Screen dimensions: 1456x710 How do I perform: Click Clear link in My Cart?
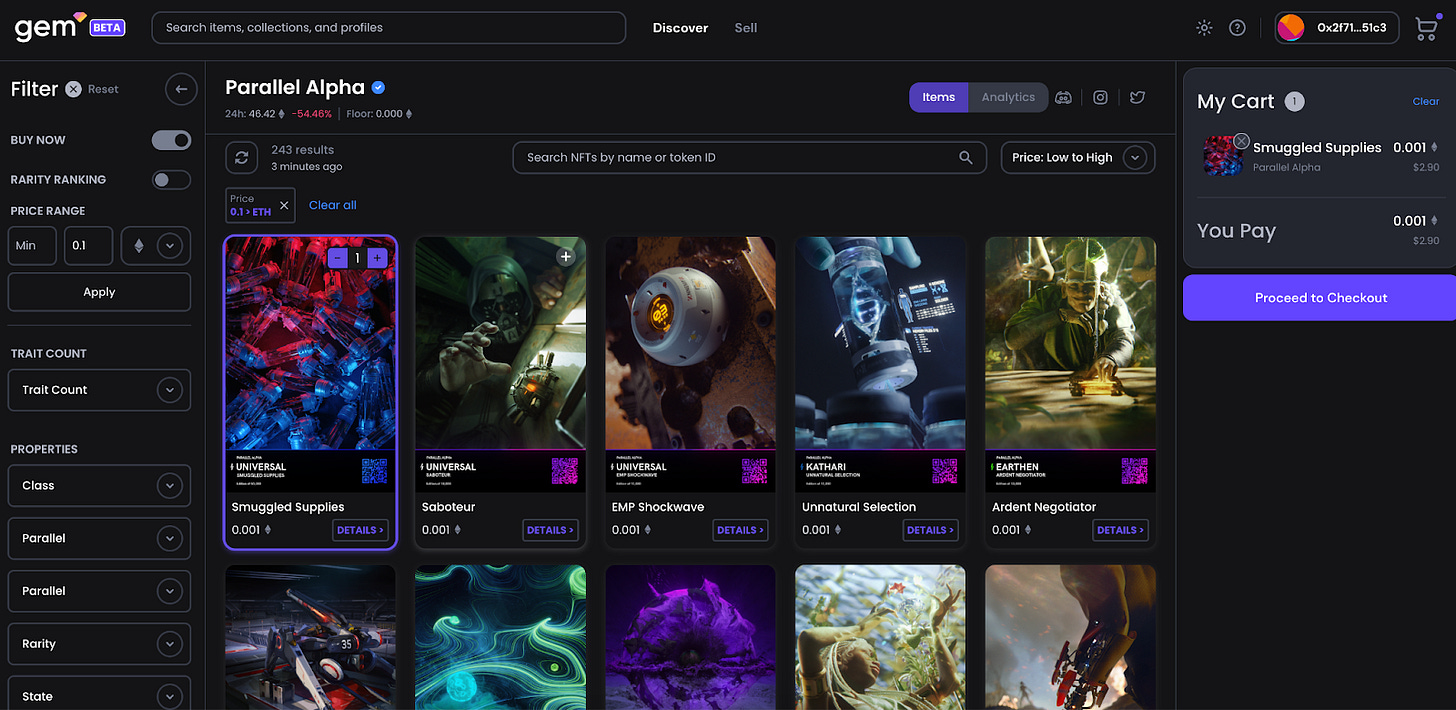tap(1426, 101)
